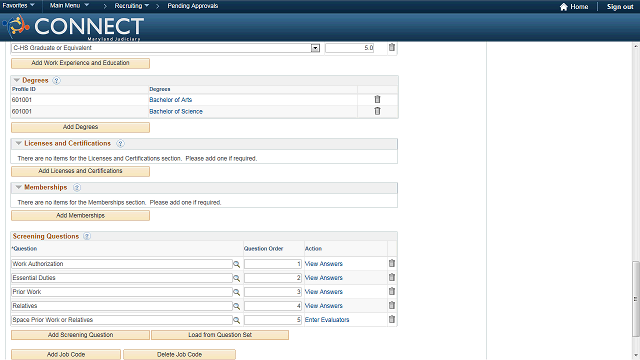This screenshot has height=360, width=640.
Task: Open lookup for Space Prior Work or Relatives
Action: pyautogui.click(x=236, y=320)
